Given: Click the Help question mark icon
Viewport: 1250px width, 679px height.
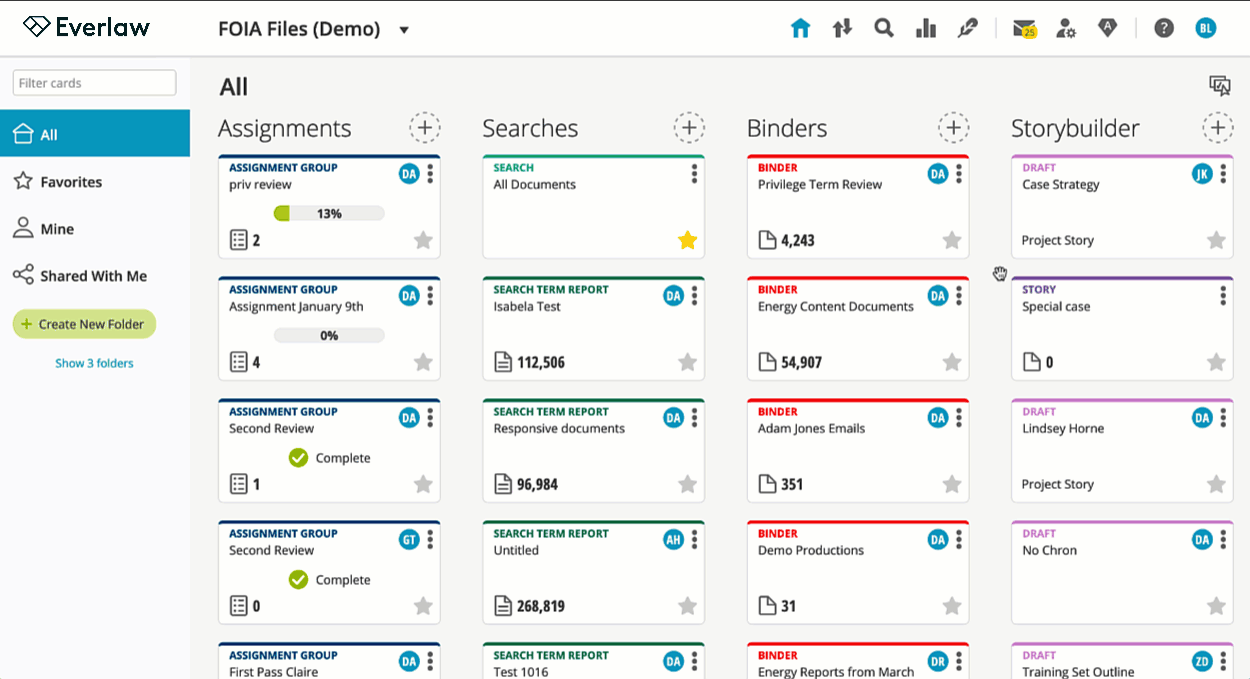Looking at the screenshot, I should (x=1164, y=28).
